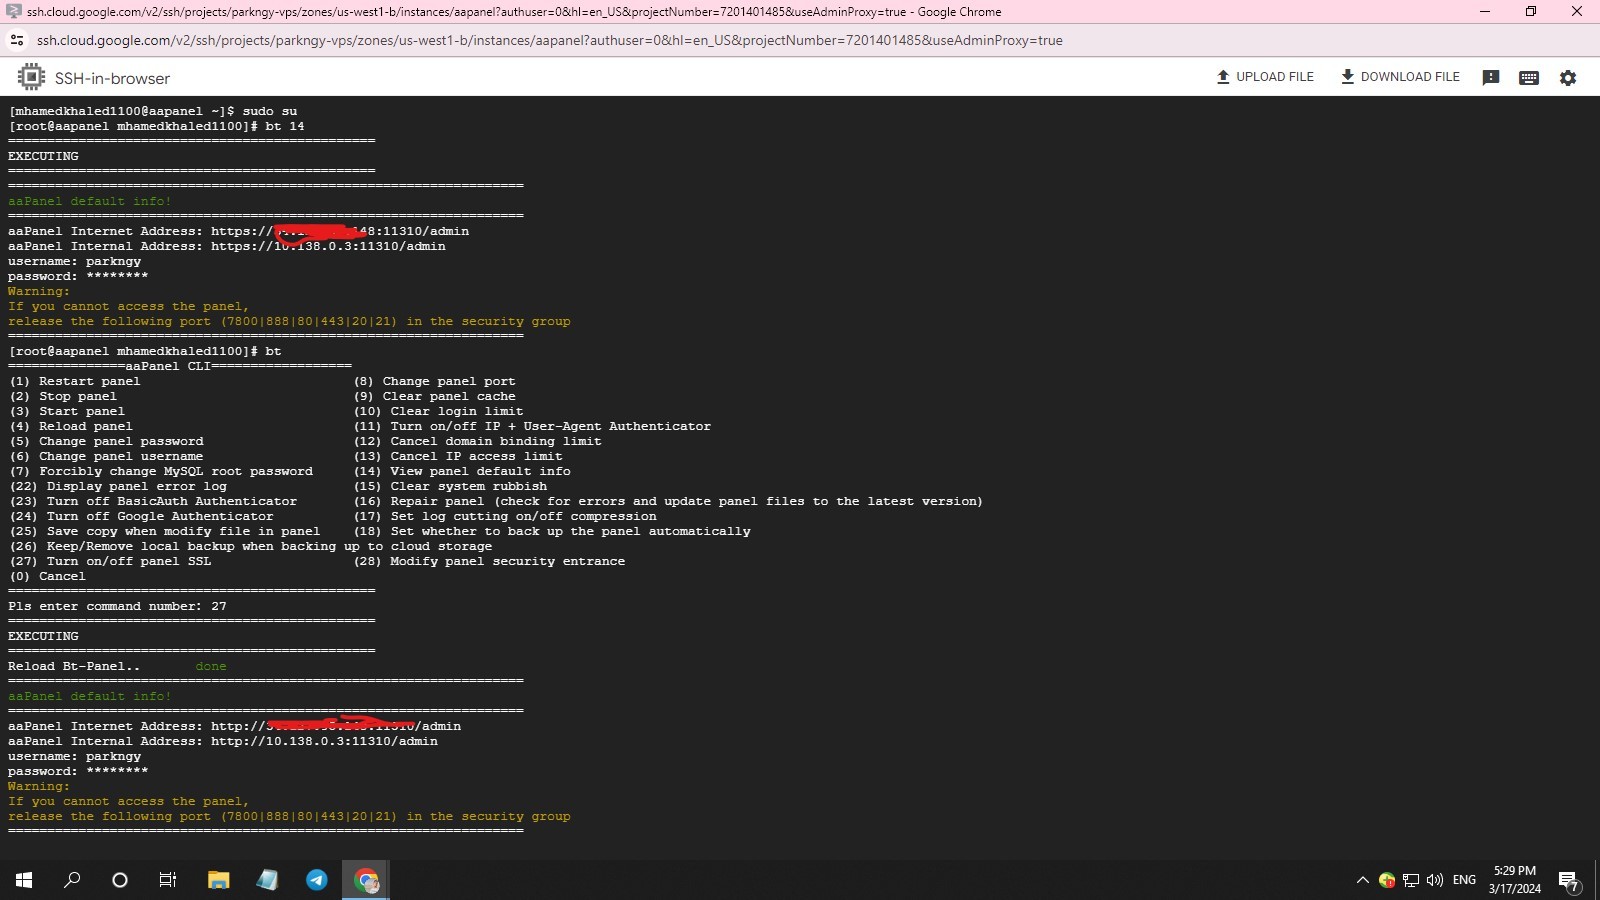Open the send feedback icon
The width and height of the screenshot is (1600, 900).
[1490, 78]
